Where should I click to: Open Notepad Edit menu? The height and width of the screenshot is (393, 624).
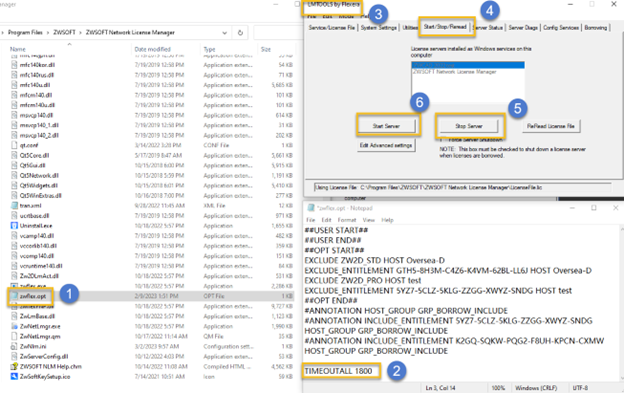[x=326, y=220]
